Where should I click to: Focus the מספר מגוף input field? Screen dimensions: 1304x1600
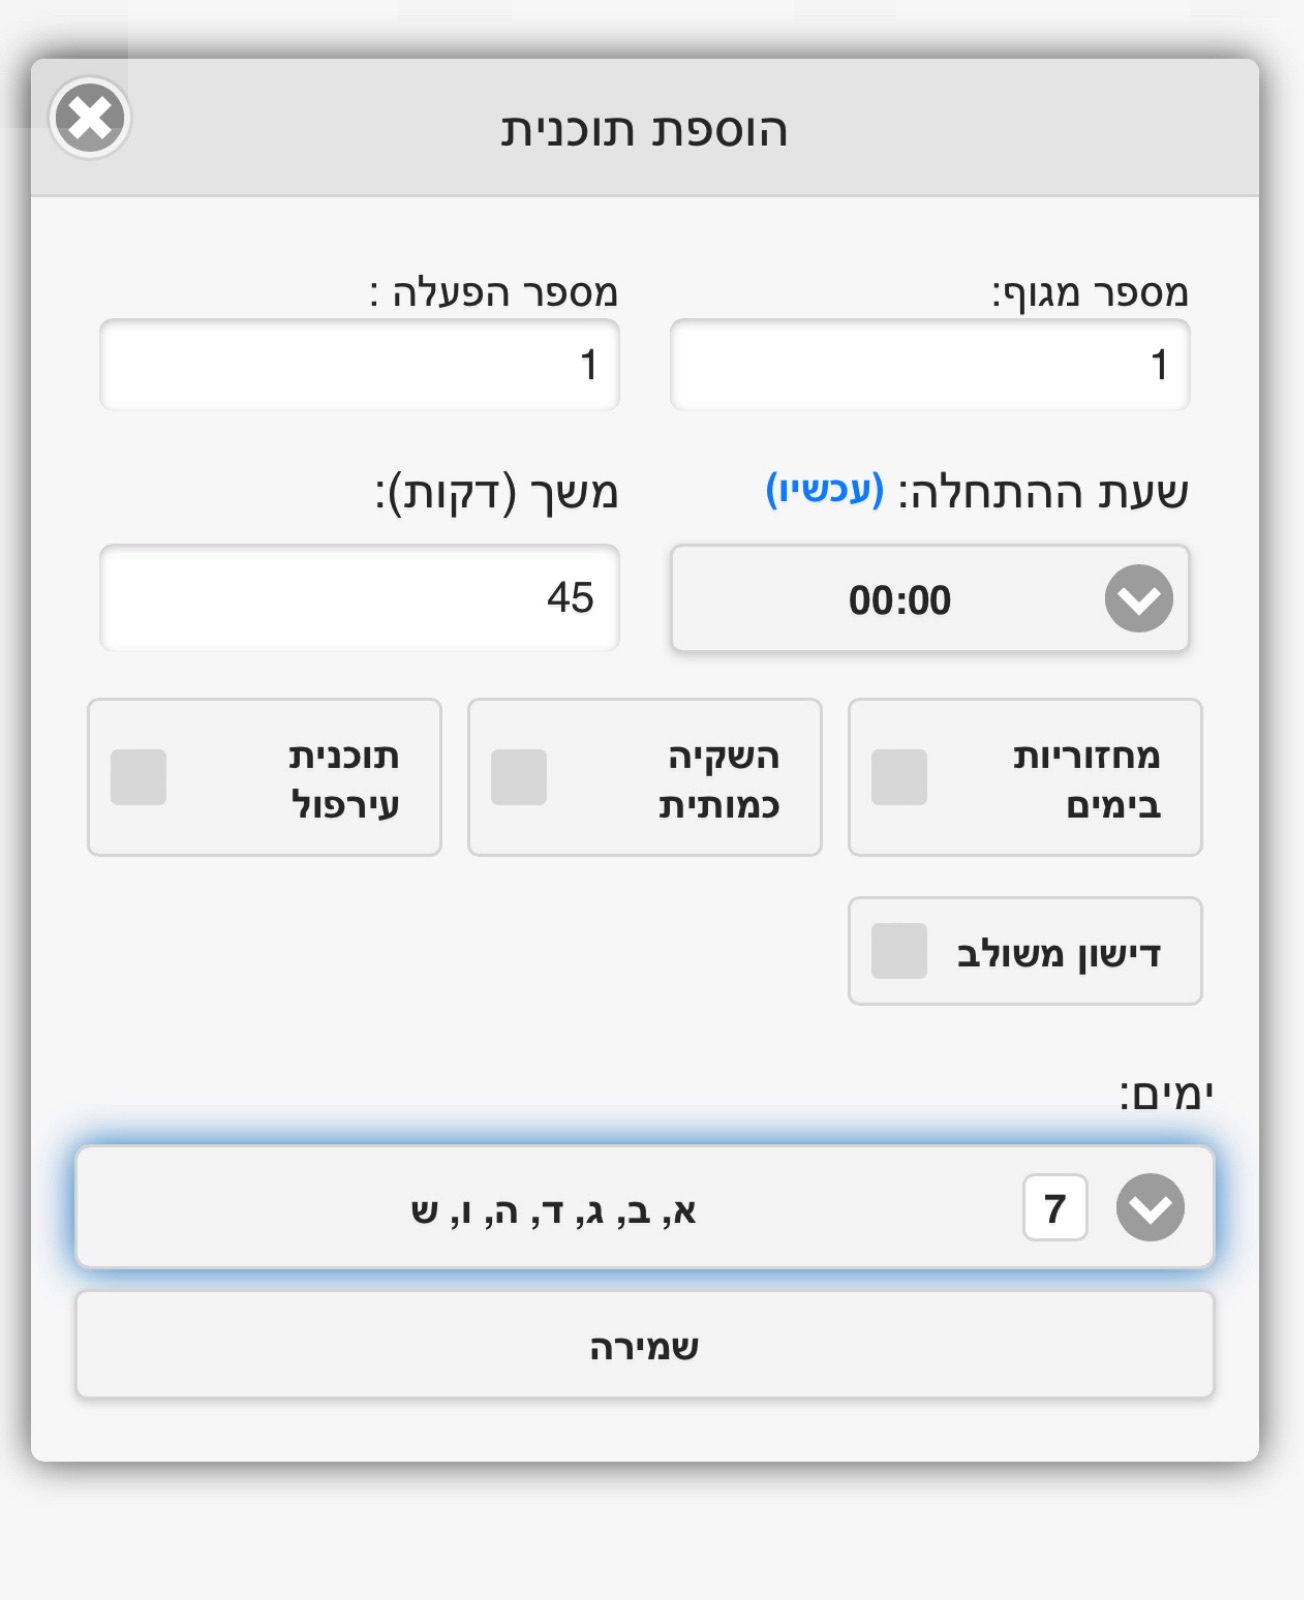[930, 364]
